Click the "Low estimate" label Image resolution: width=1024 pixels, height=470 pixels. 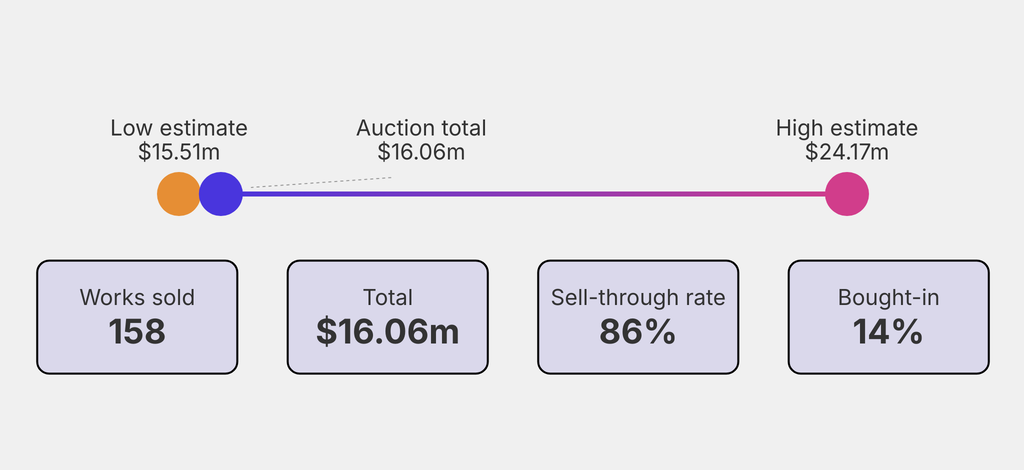[x=179, y=128]
